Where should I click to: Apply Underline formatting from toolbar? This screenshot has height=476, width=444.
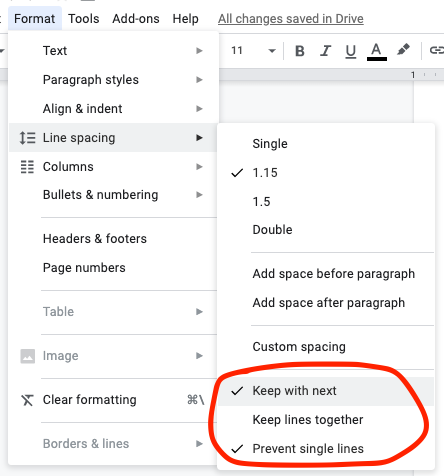(350, 52)
